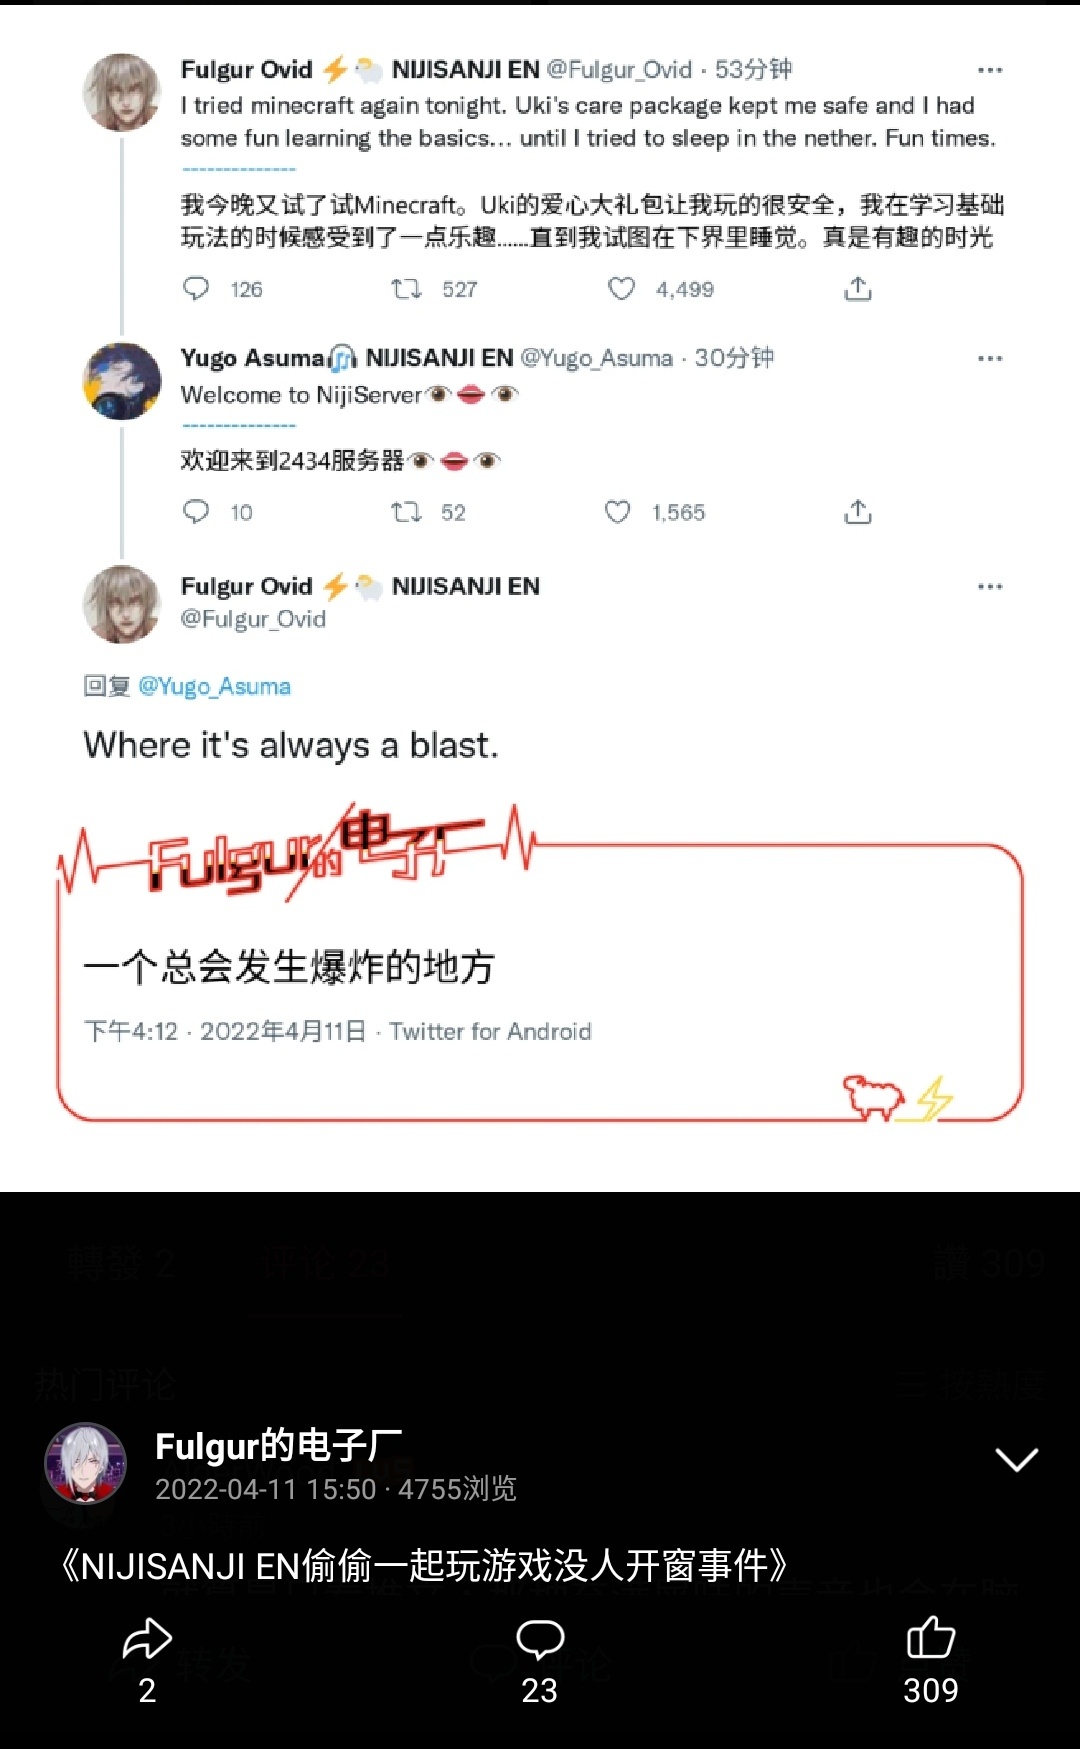This screenshot has height=1749, width=1080.
Task: Like the post with thumbs-up icon
Action: pos(930,1638)
